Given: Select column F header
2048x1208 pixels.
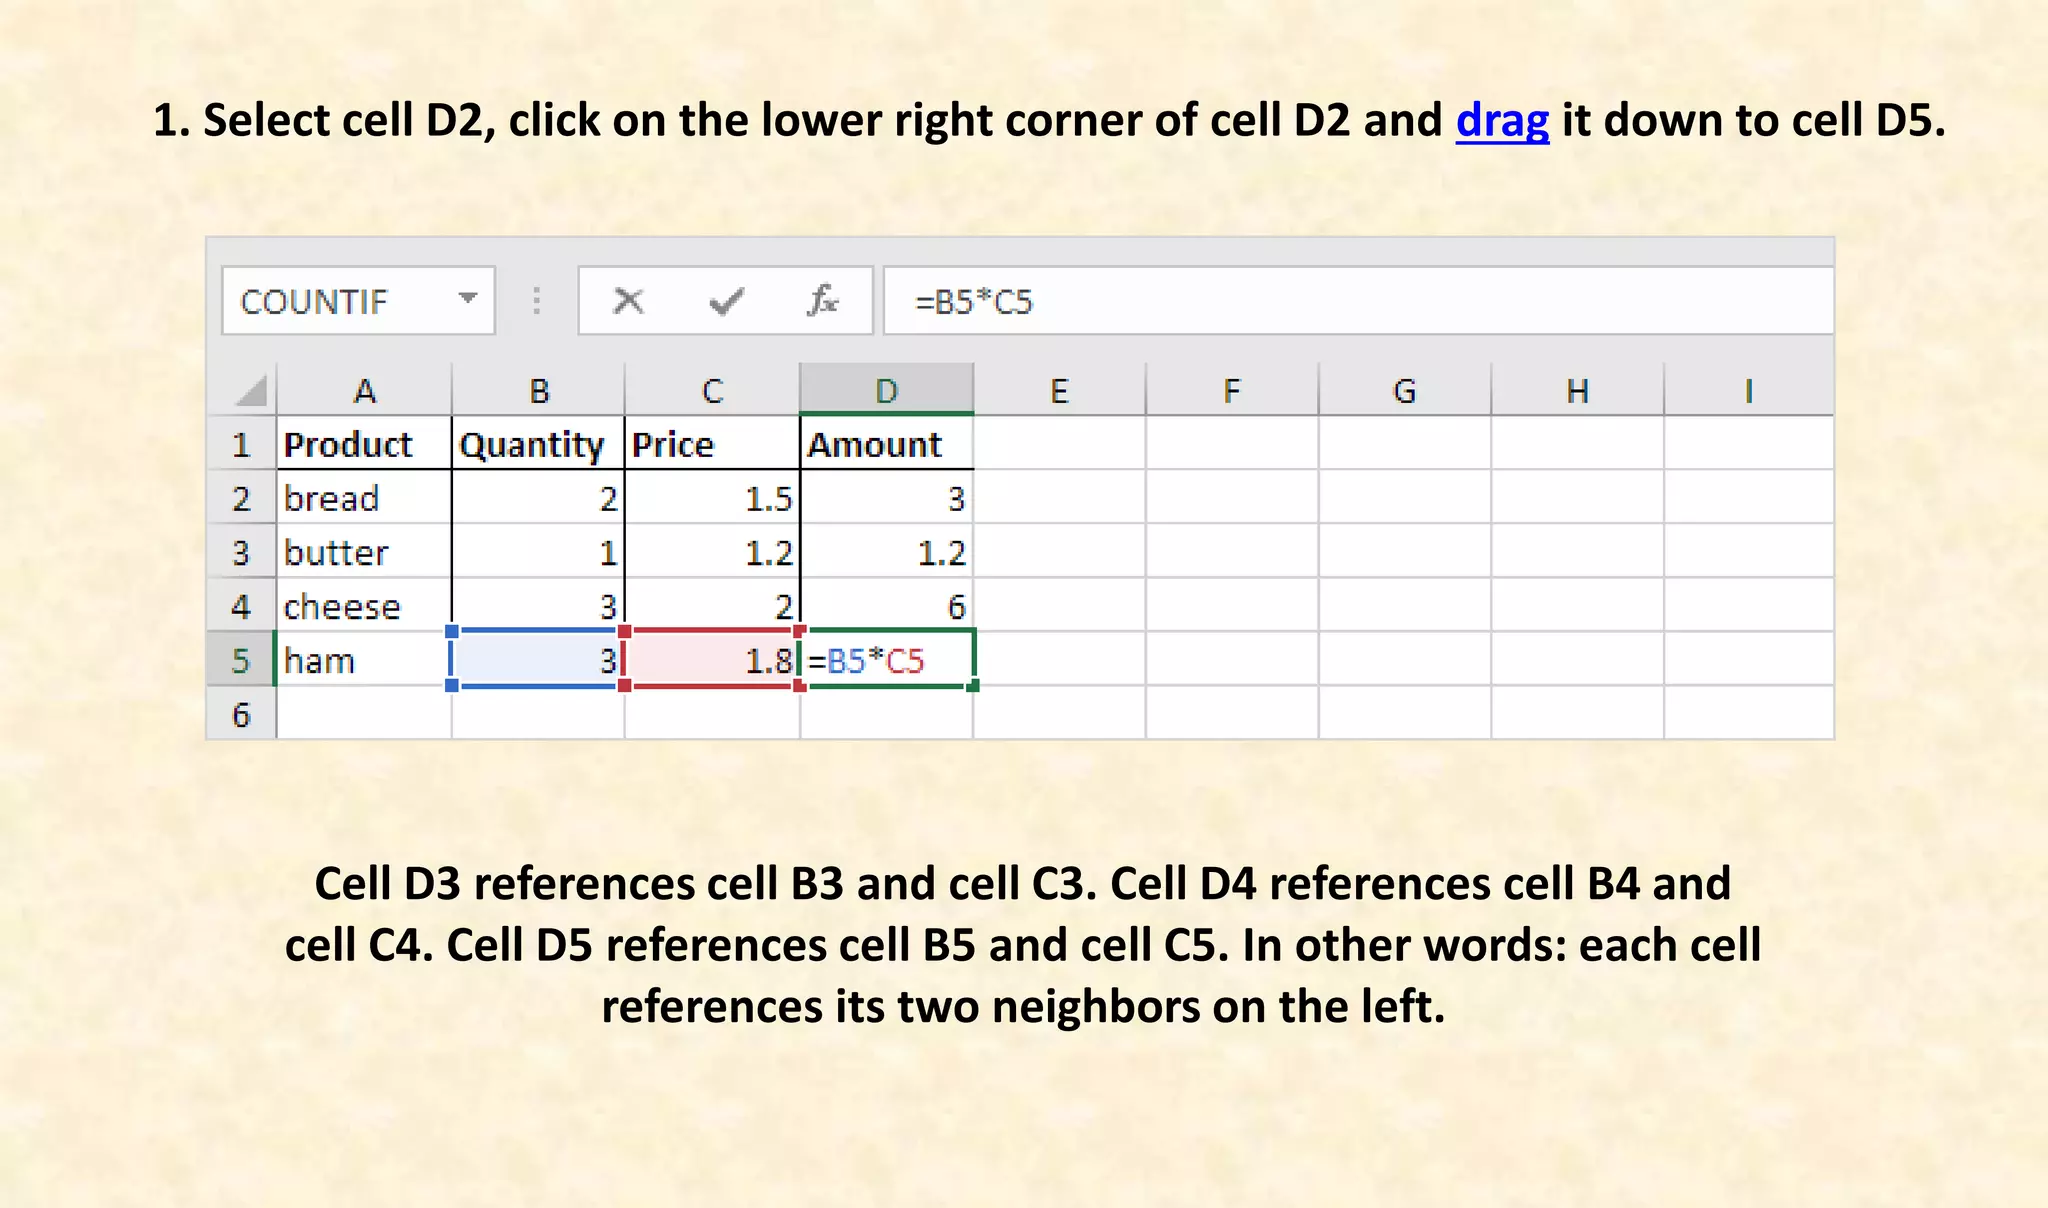Looking at the screenshot, I should [1232, 390].
